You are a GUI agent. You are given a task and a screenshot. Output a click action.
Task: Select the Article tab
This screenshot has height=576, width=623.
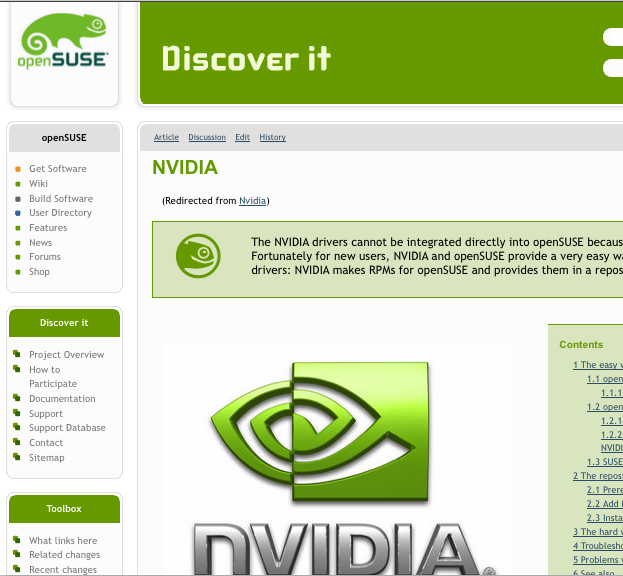(166, 137)
